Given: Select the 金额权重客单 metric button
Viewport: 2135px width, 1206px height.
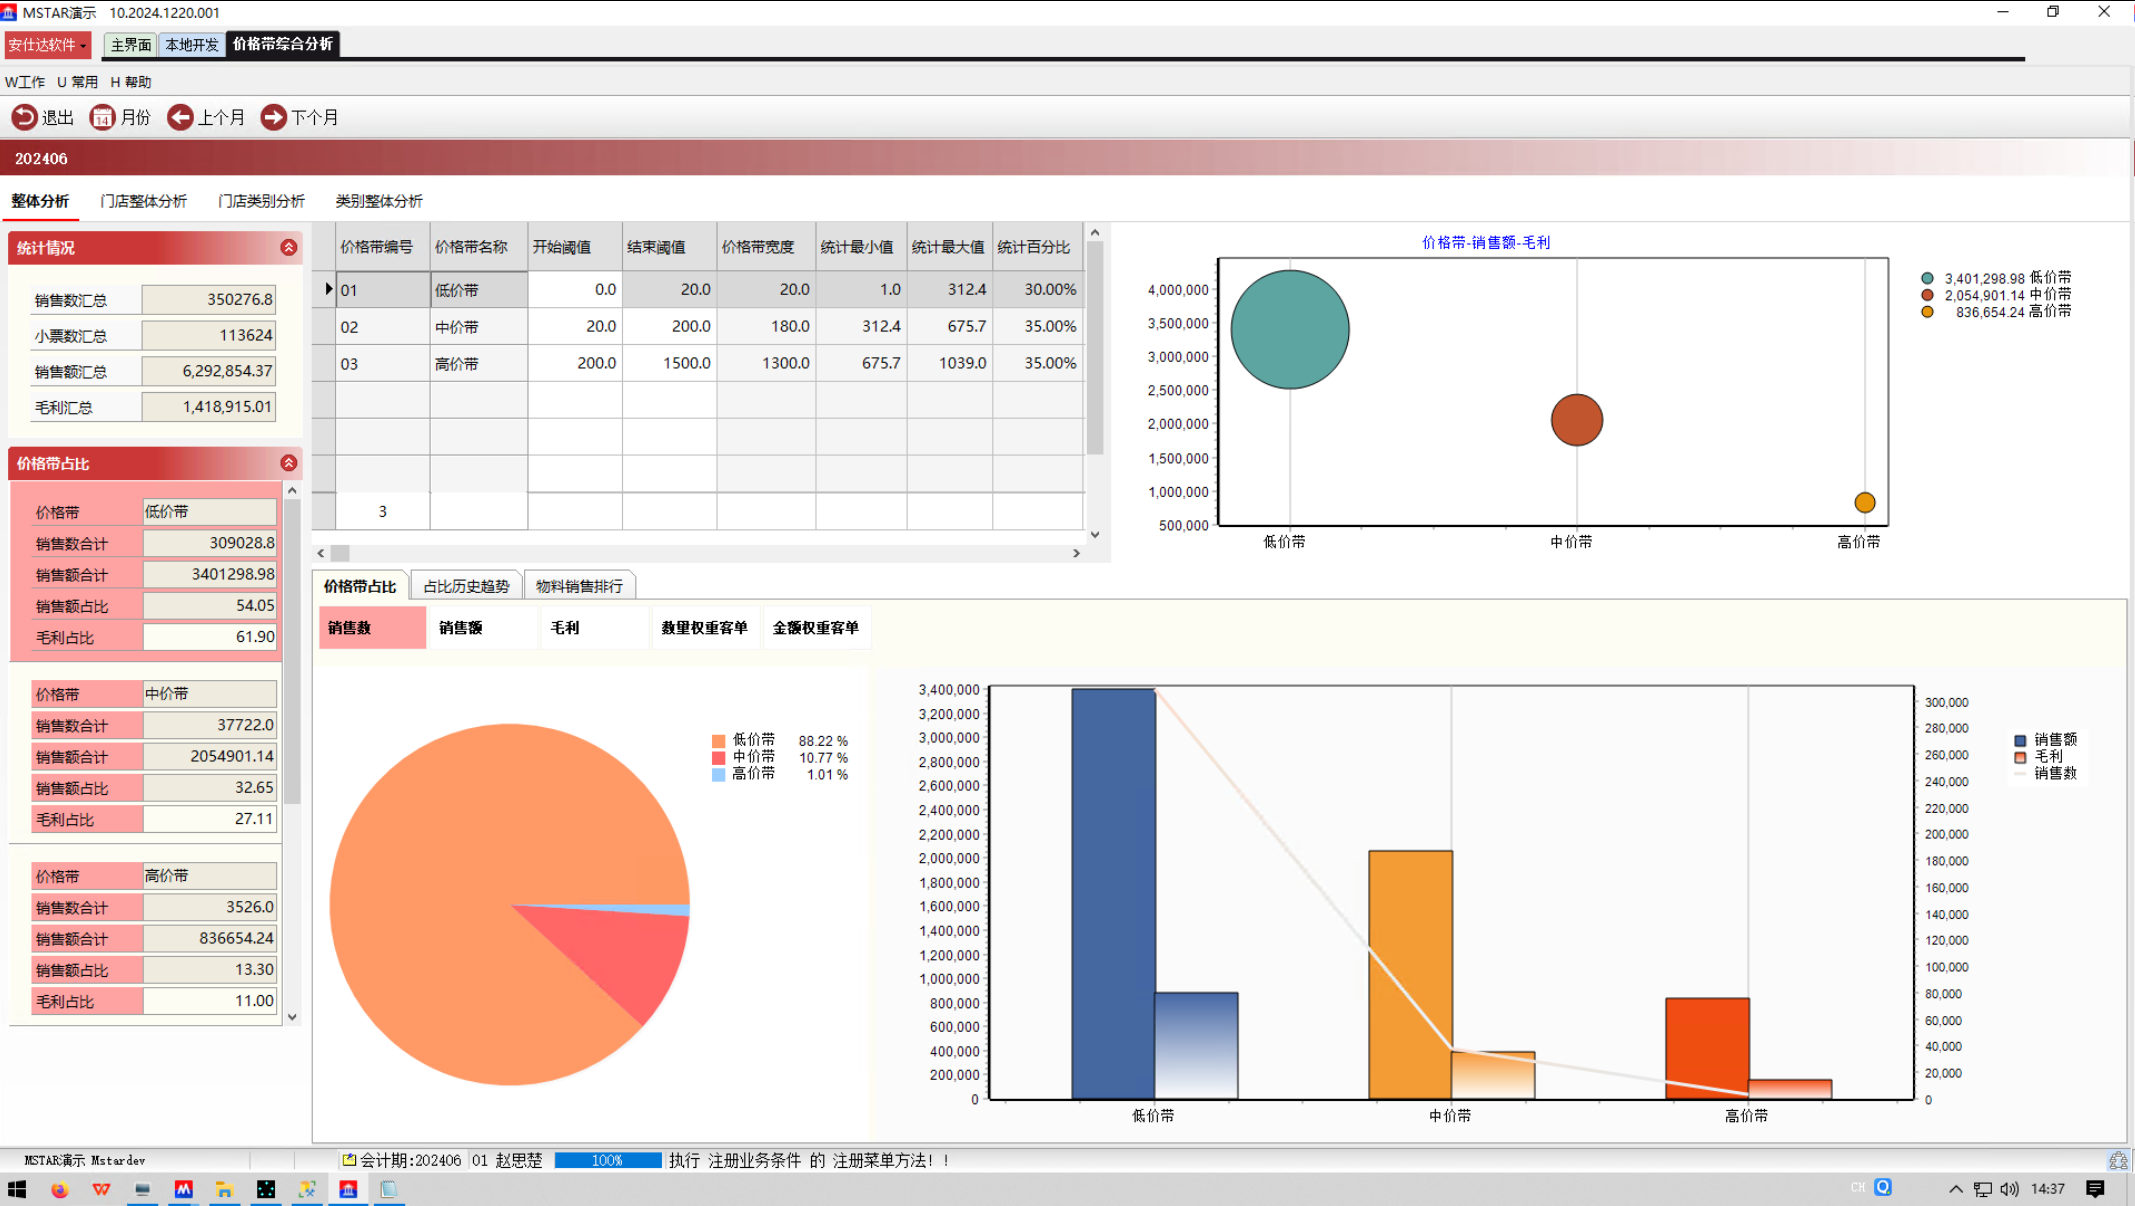Looking at the screenshot, I should click(x=815, y=628).
